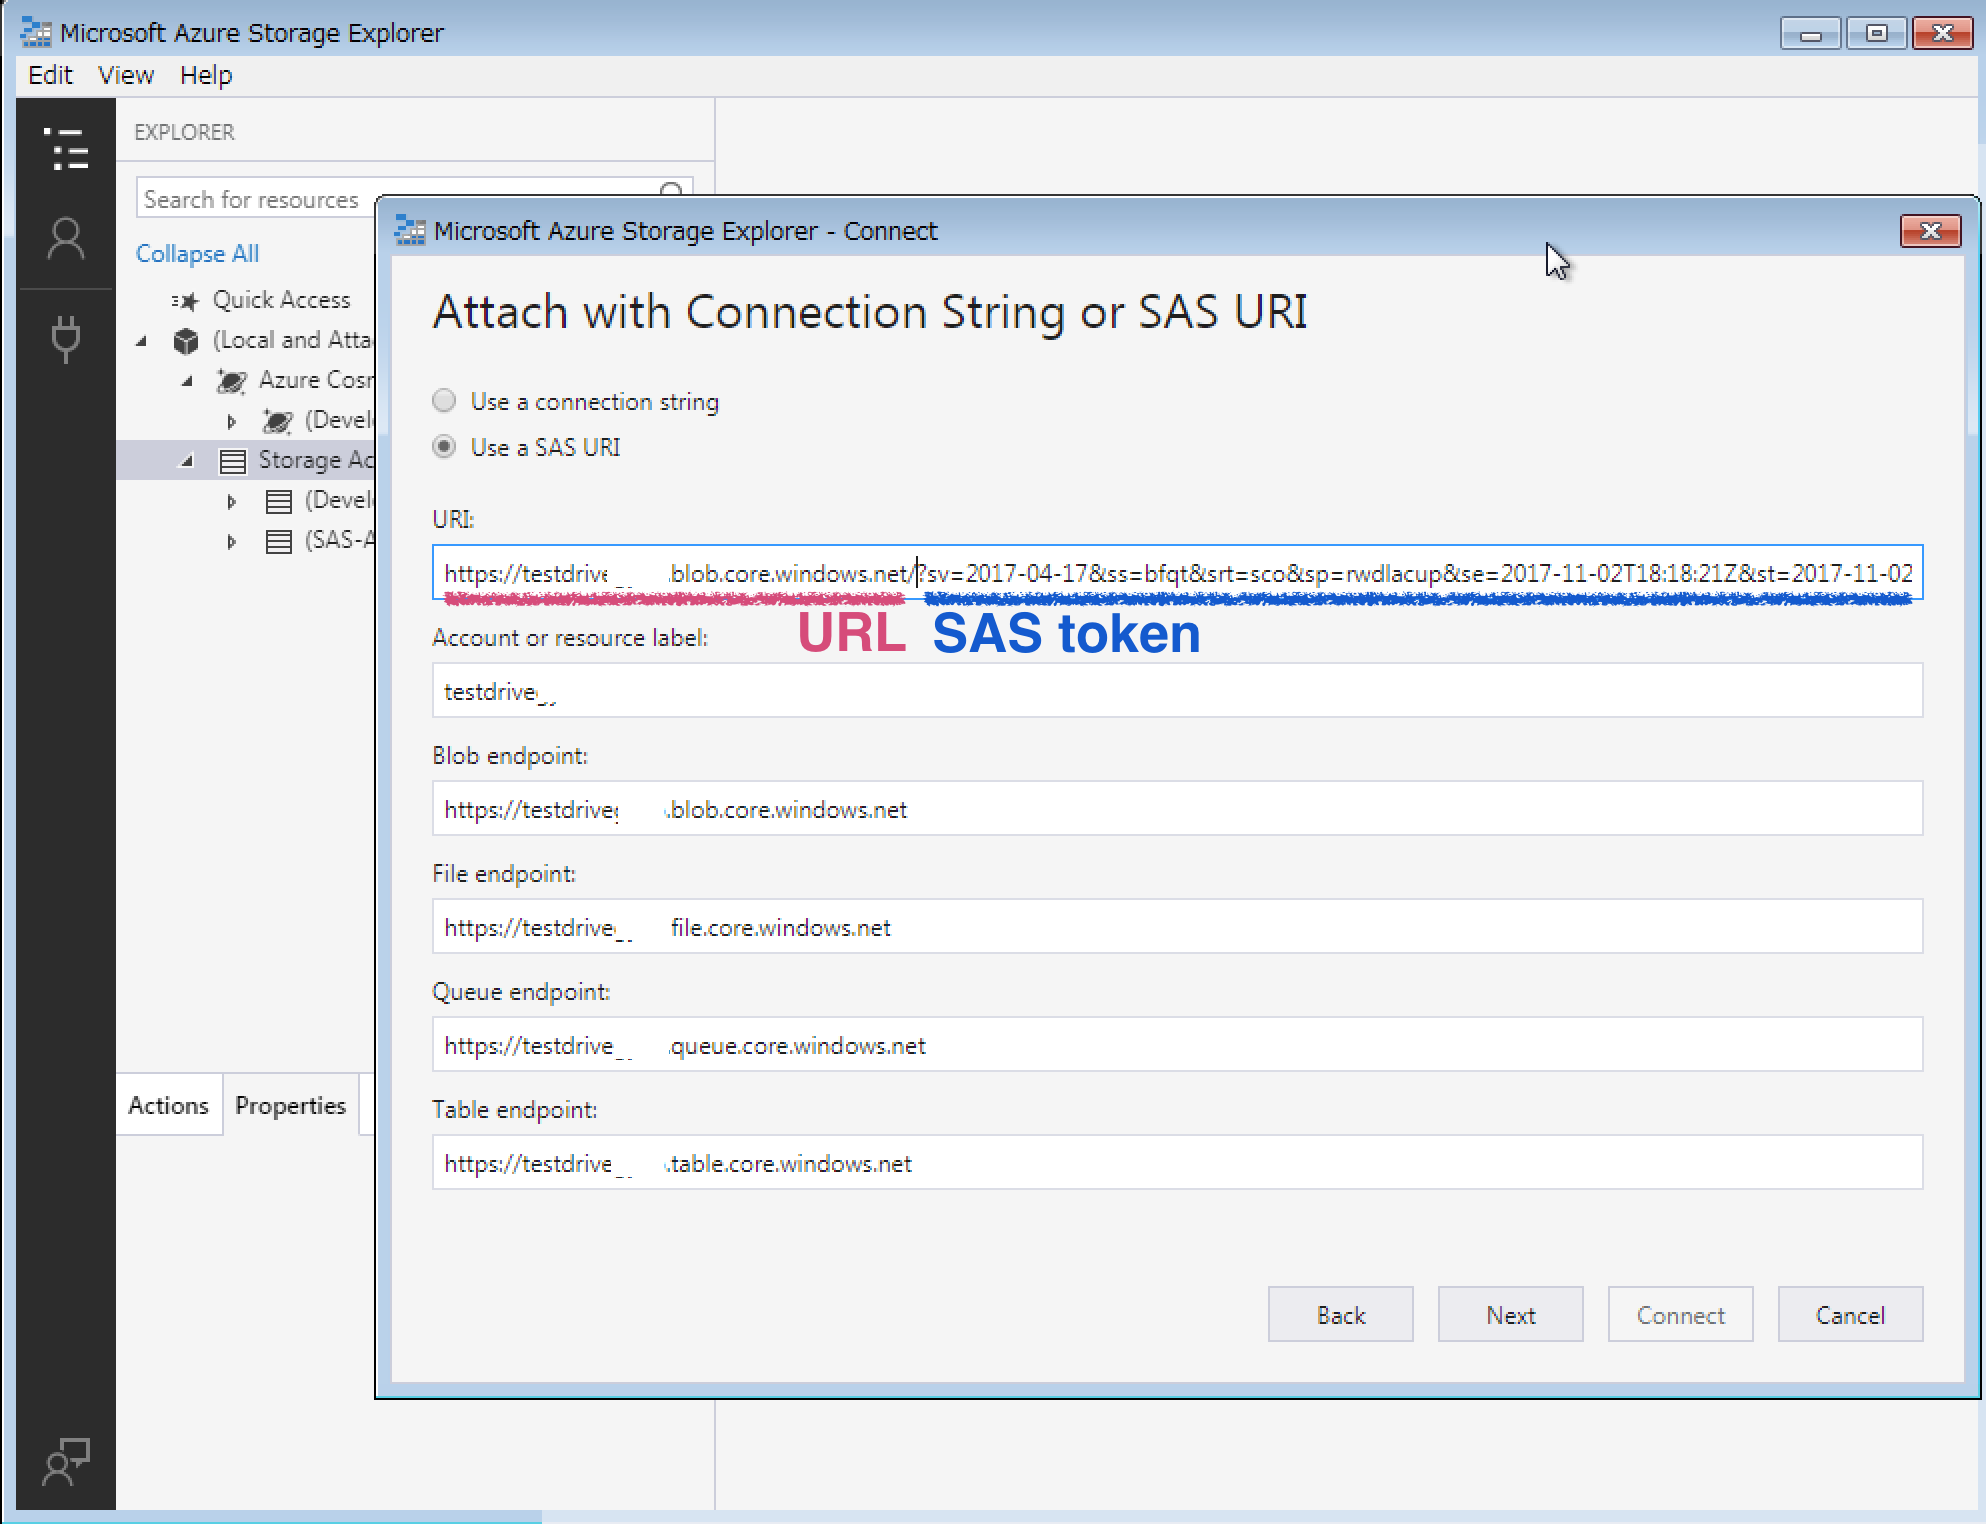Screen dimensions: 1986x1524
Task: Click into the URI input field
Action: pyautogui.click(x=1177, y=573)
